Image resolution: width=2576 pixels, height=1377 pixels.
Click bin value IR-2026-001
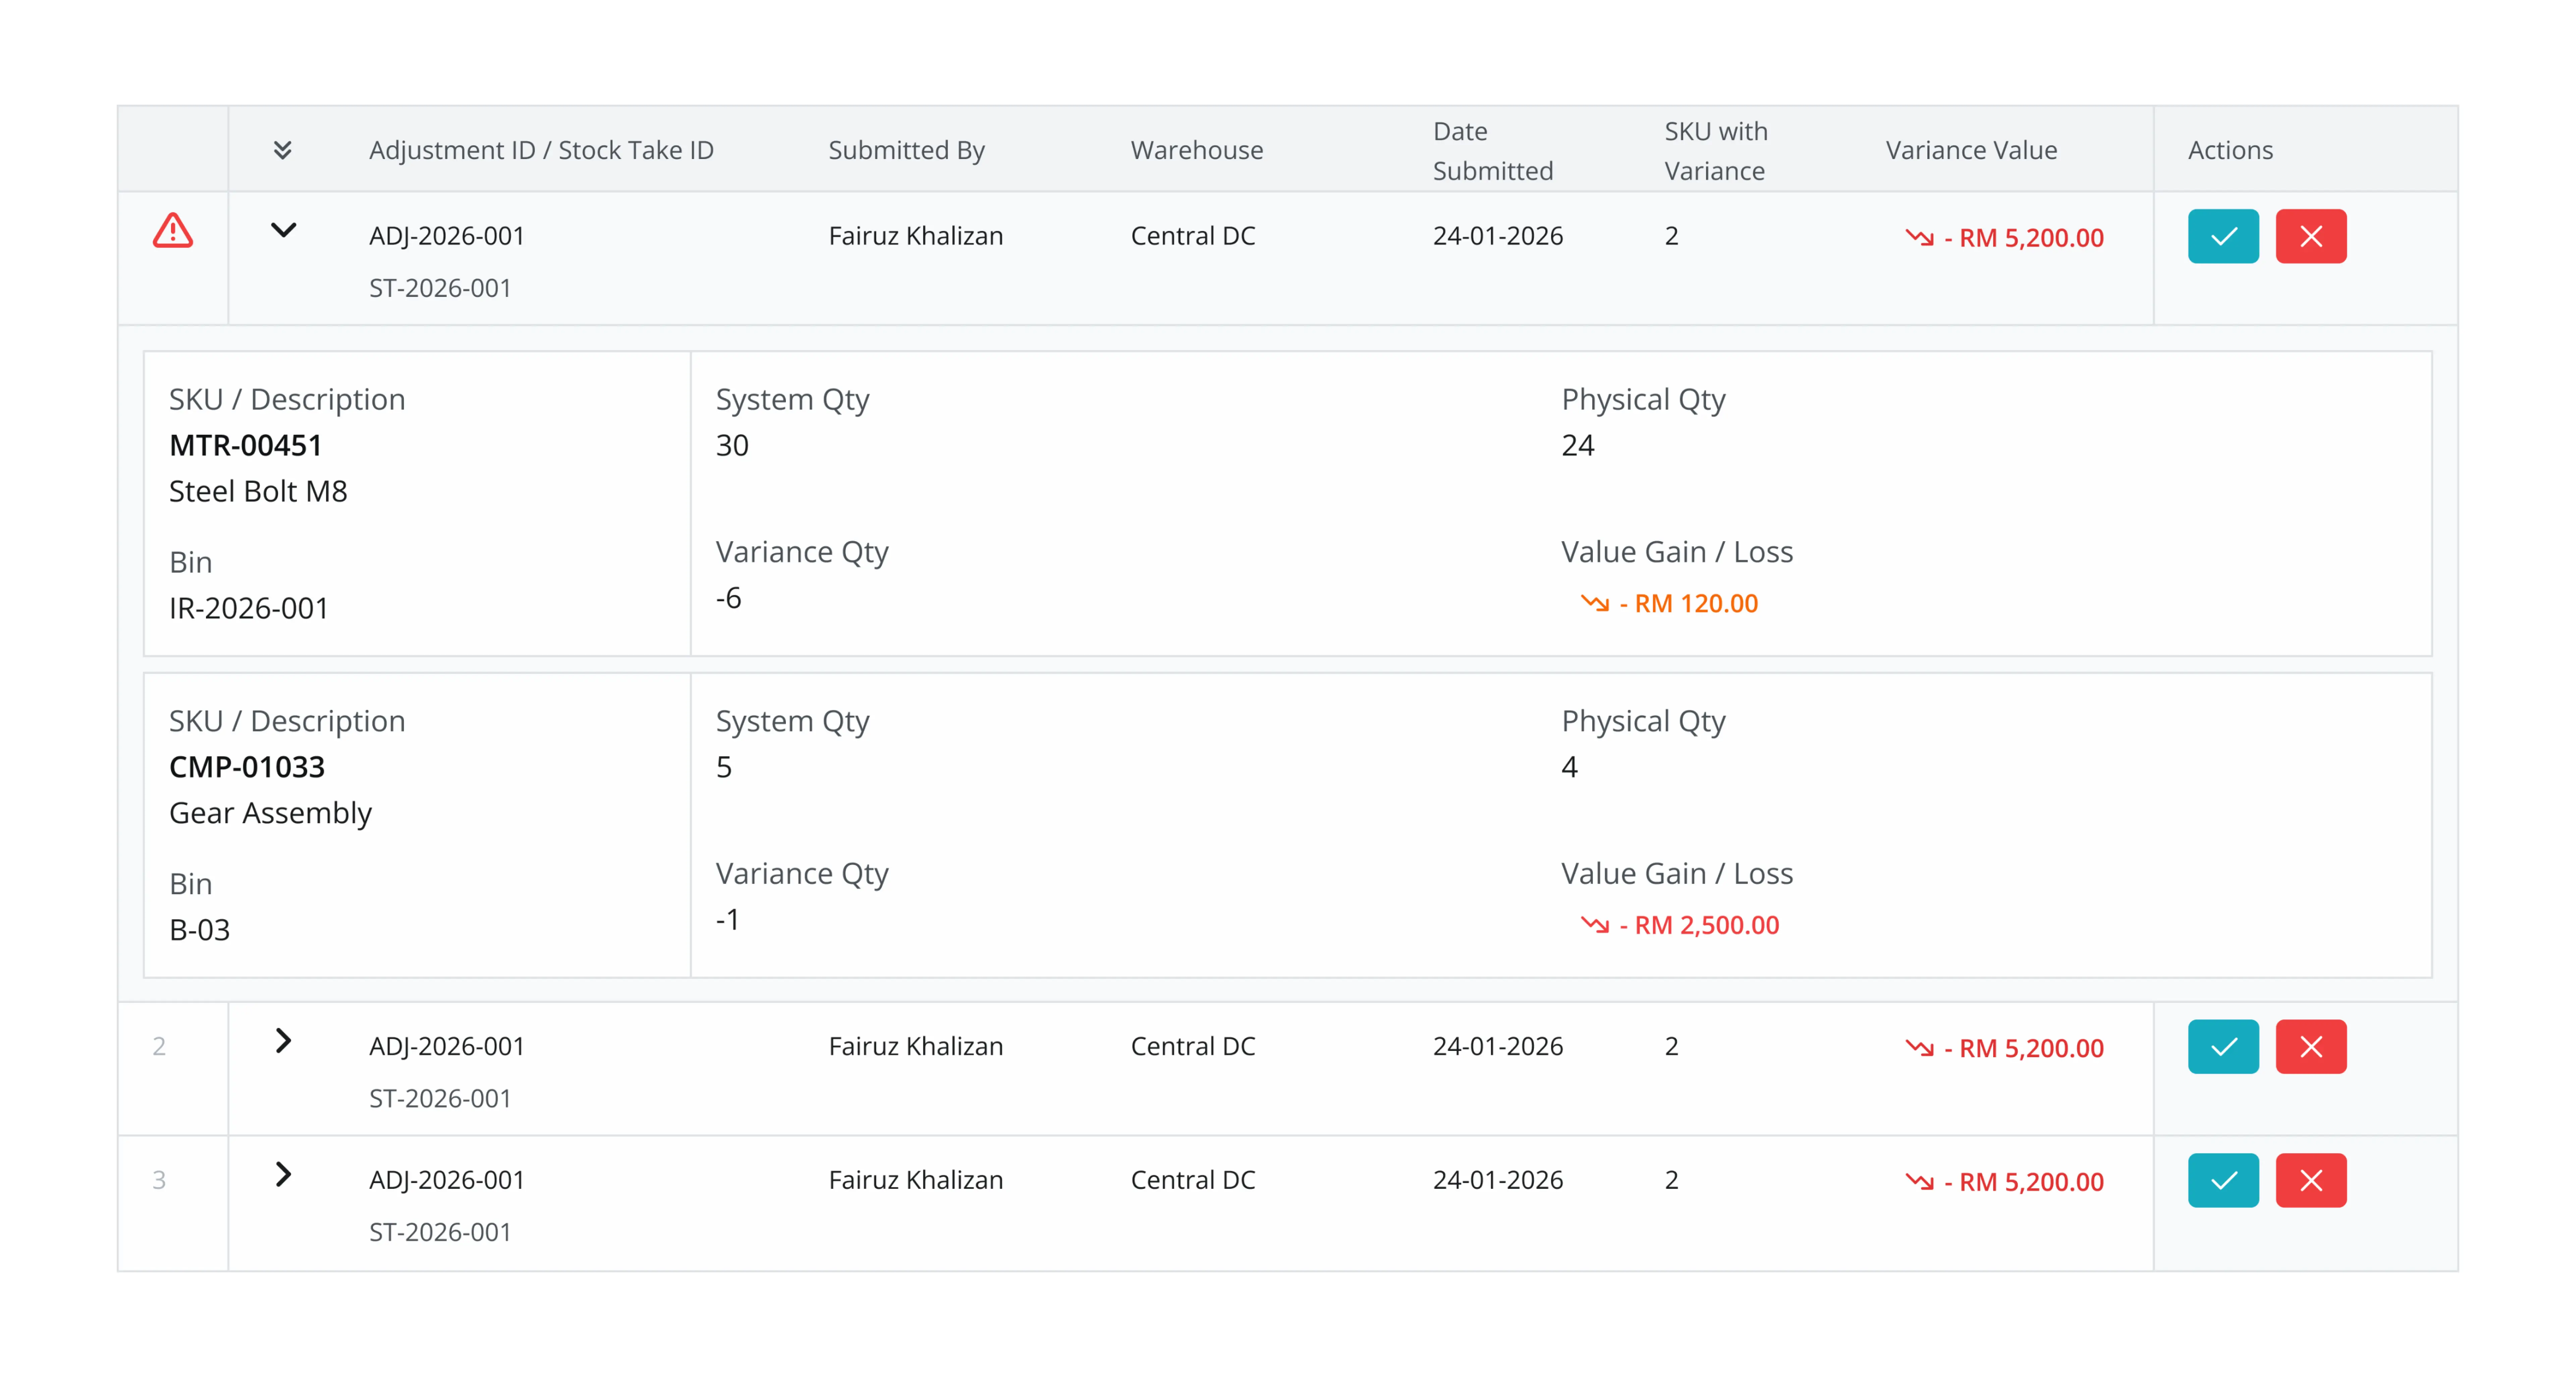click(249, 608)
